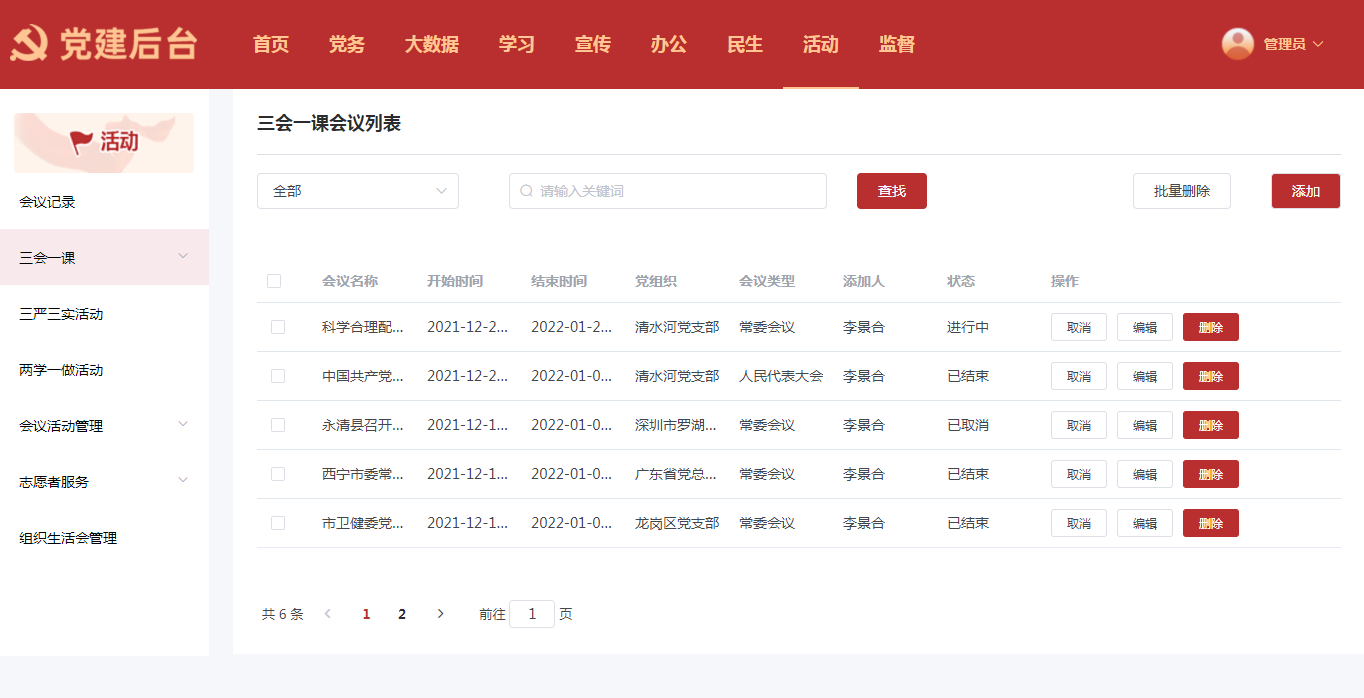Expand the 志愿者服务 sidebar section
The image size is (1364, 698).
pyautogui.click(x=183, y=480)
